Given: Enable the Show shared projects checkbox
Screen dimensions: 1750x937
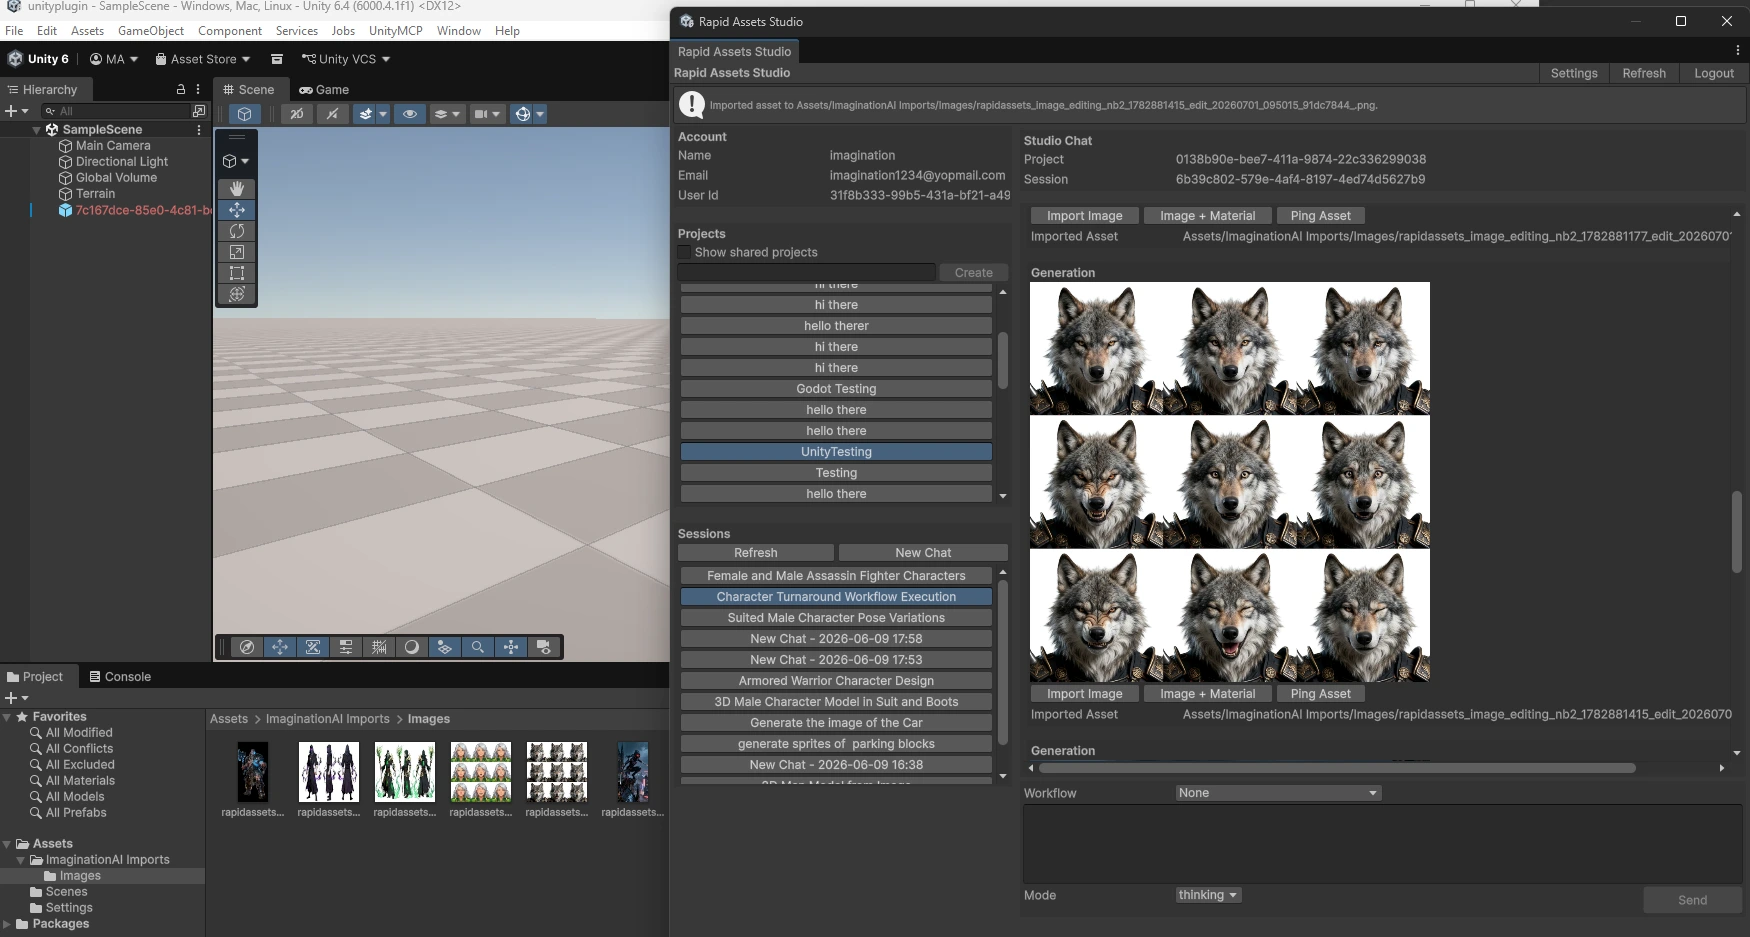Looking at the screenshot, I should tap(684, 252).
